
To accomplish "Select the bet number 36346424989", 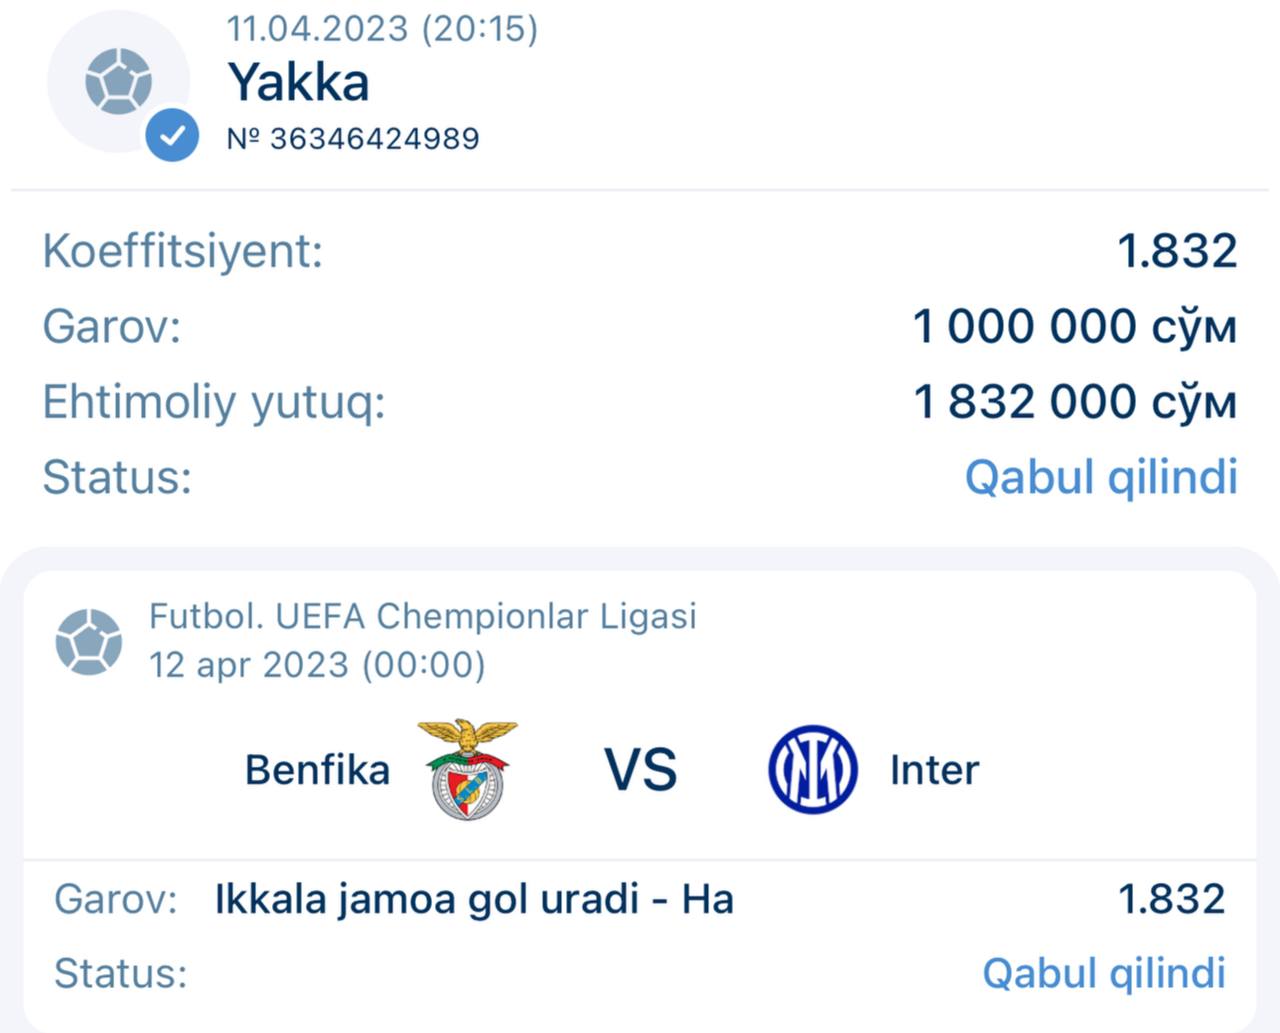I will [x=353, y=138].
